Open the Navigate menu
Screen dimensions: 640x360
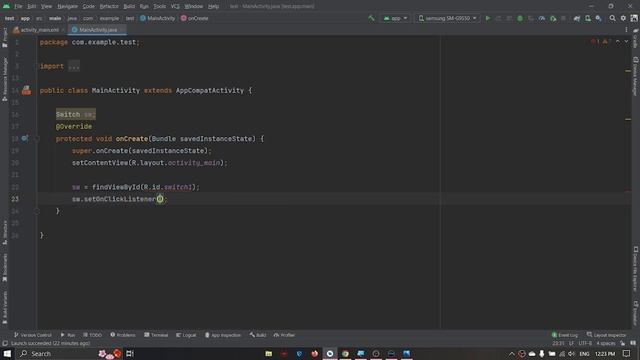point(67,7)
